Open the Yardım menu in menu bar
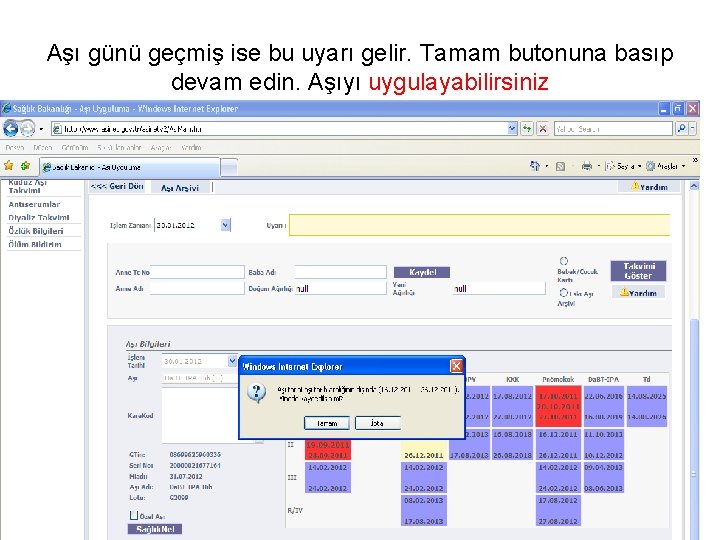720x540 pixels. (191, 147)
